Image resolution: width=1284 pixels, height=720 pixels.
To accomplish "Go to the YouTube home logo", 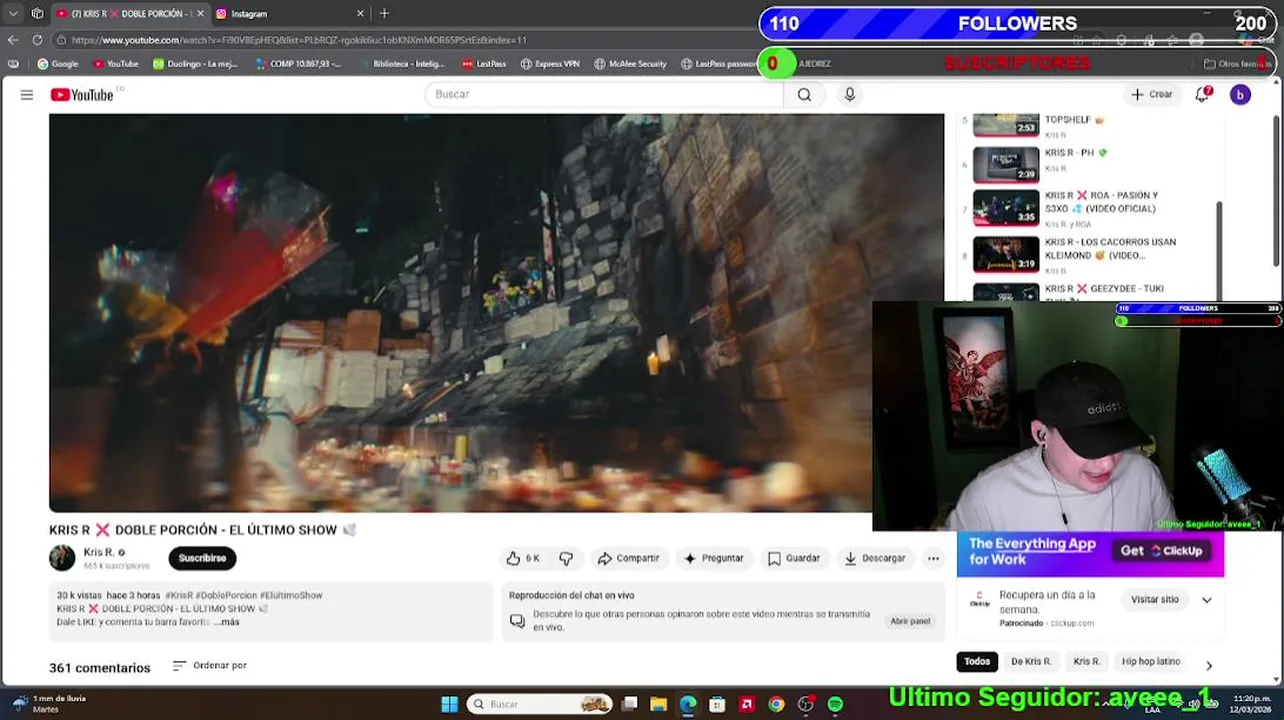I will coord(82,95).
